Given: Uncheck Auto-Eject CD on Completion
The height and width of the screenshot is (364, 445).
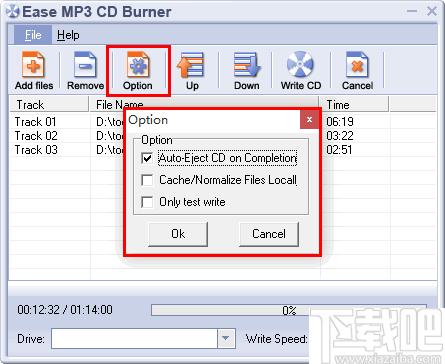Looking at the screenshot, I should tap(147, 158).
